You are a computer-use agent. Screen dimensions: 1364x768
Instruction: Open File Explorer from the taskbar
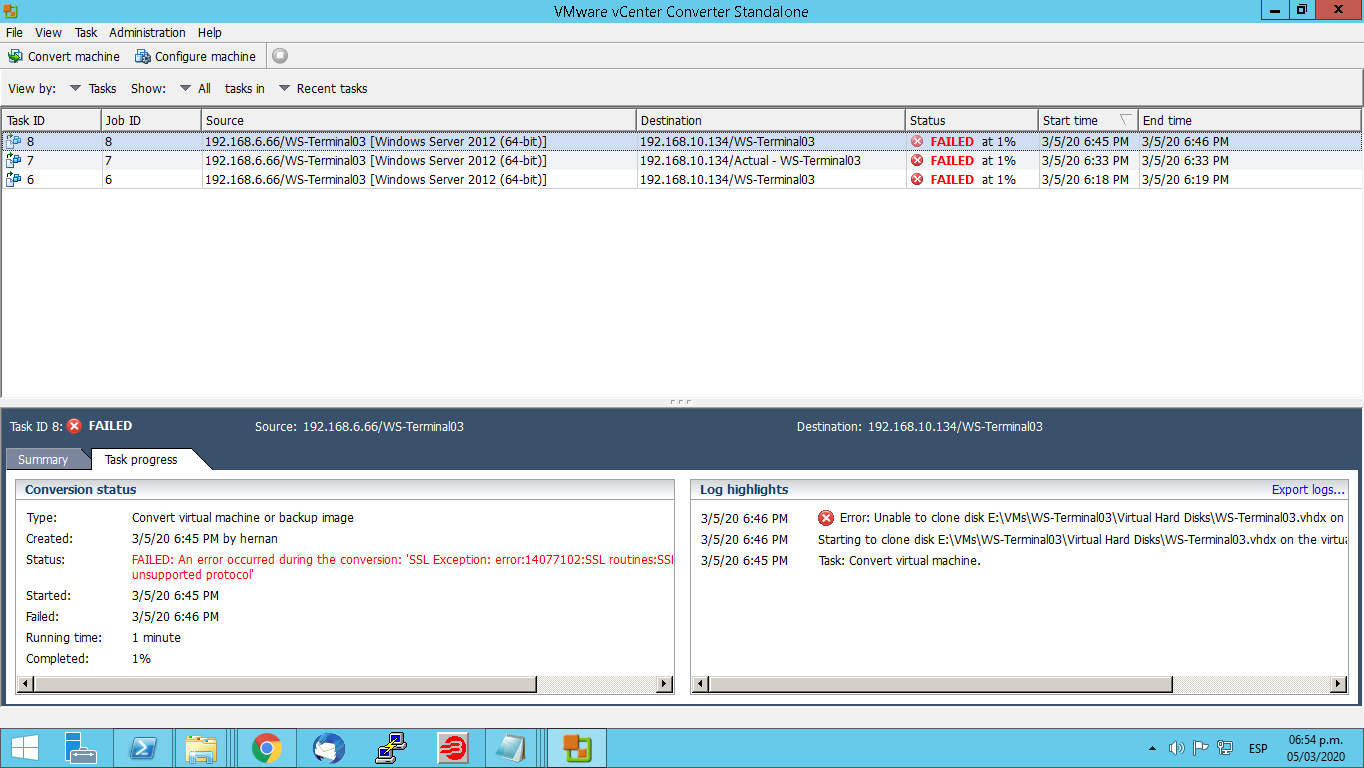click(203, 748)
